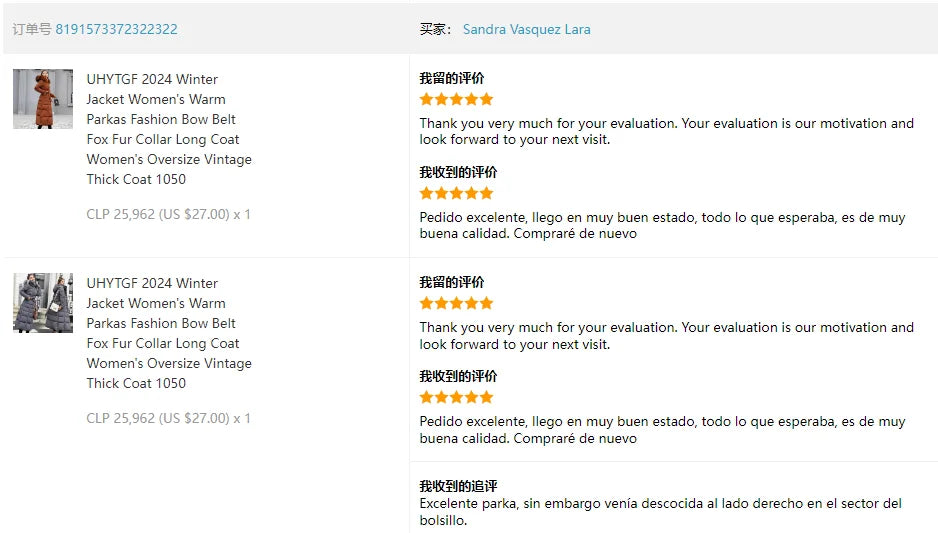Click the first item's CLP 25,962 price
This screenshot has height=533, width=938.
(168, 214)
